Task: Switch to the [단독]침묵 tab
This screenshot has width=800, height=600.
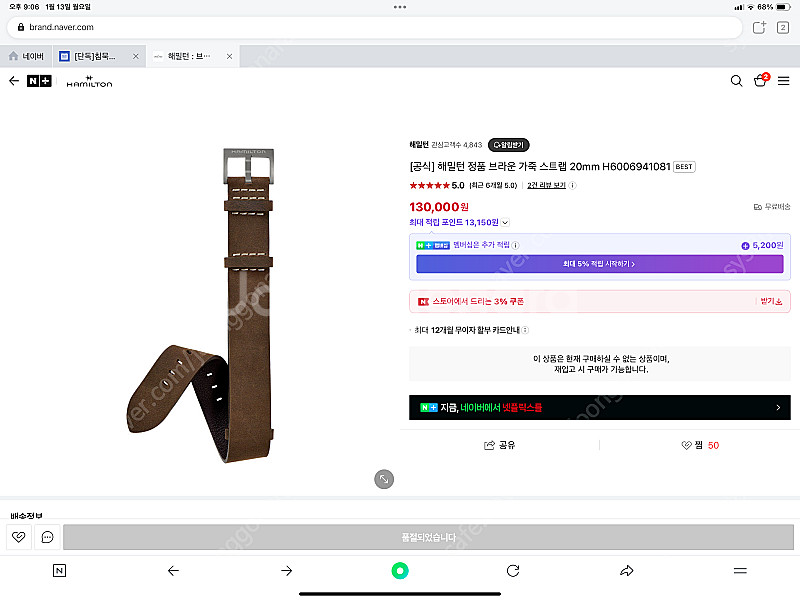Action: pyautogui.click(x=94, y=56)
